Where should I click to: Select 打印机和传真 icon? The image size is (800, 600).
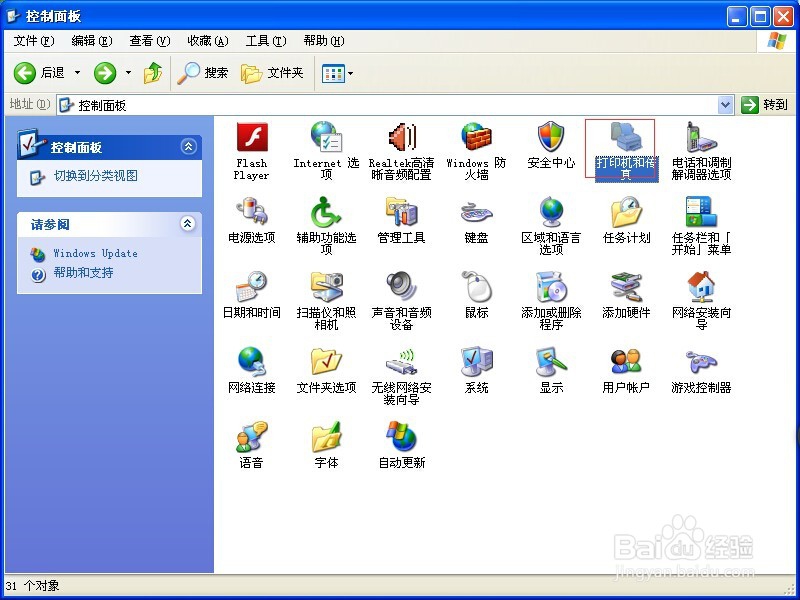click(x=626, y=137)
